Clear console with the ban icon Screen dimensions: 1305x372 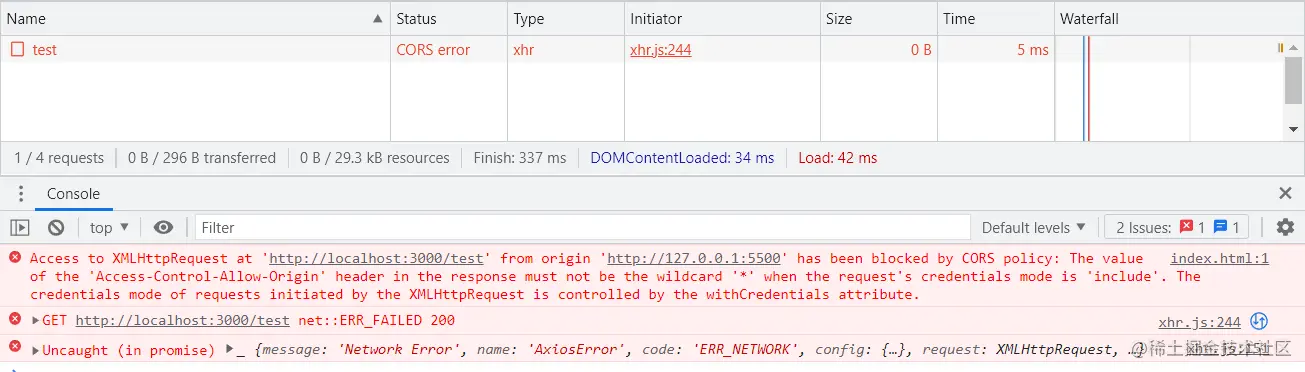pyautogui.click(x=56, y=227)
